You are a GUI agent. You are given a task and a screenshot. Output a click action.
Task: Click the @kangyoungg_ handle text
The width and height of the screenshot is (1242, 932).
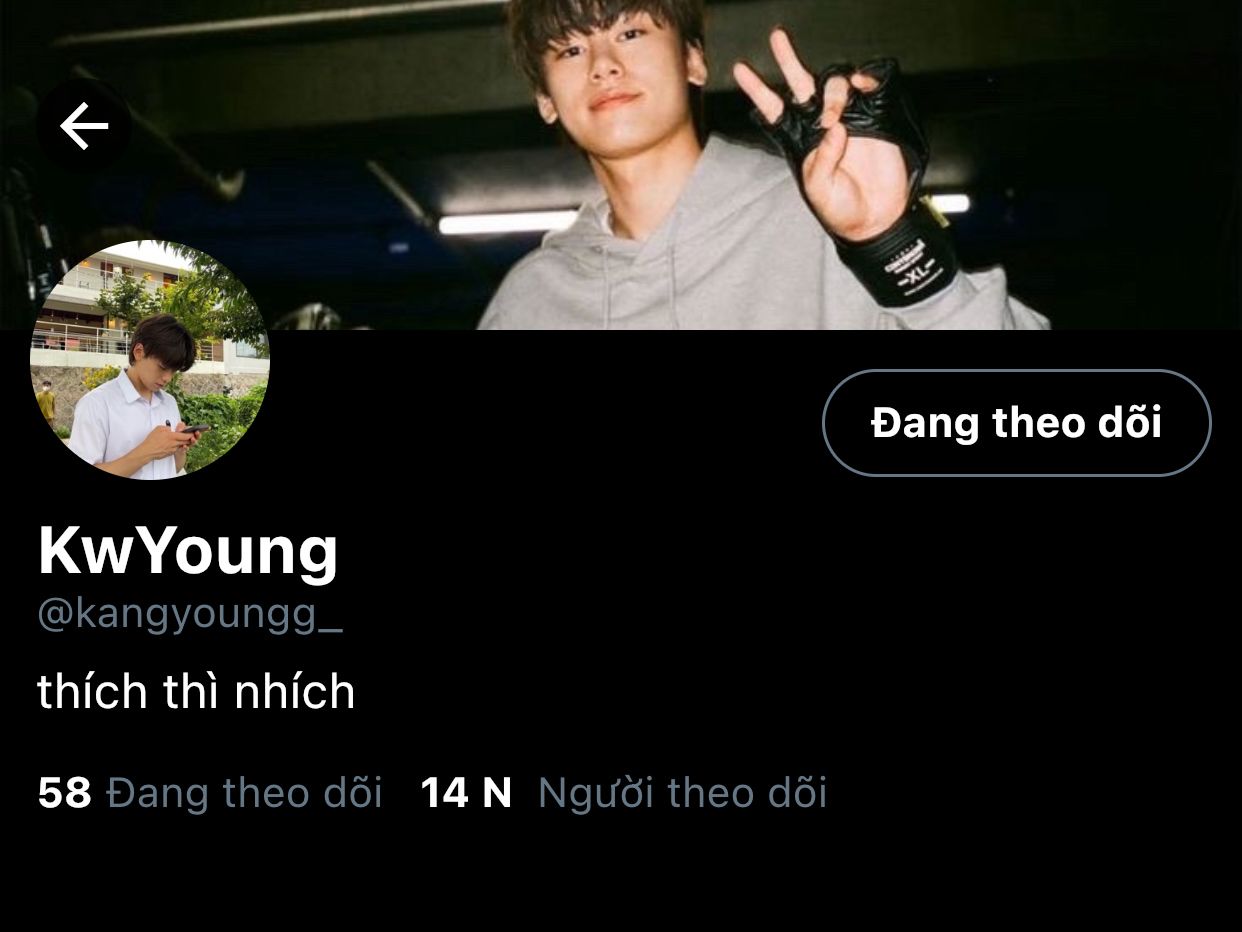coord(190,615)
